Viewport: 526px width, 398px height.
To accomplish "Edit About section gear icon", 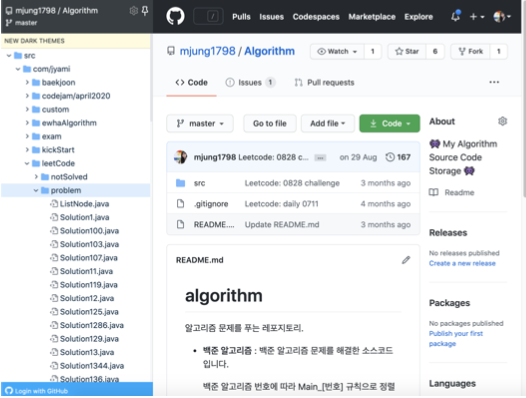I will point(502,121).
